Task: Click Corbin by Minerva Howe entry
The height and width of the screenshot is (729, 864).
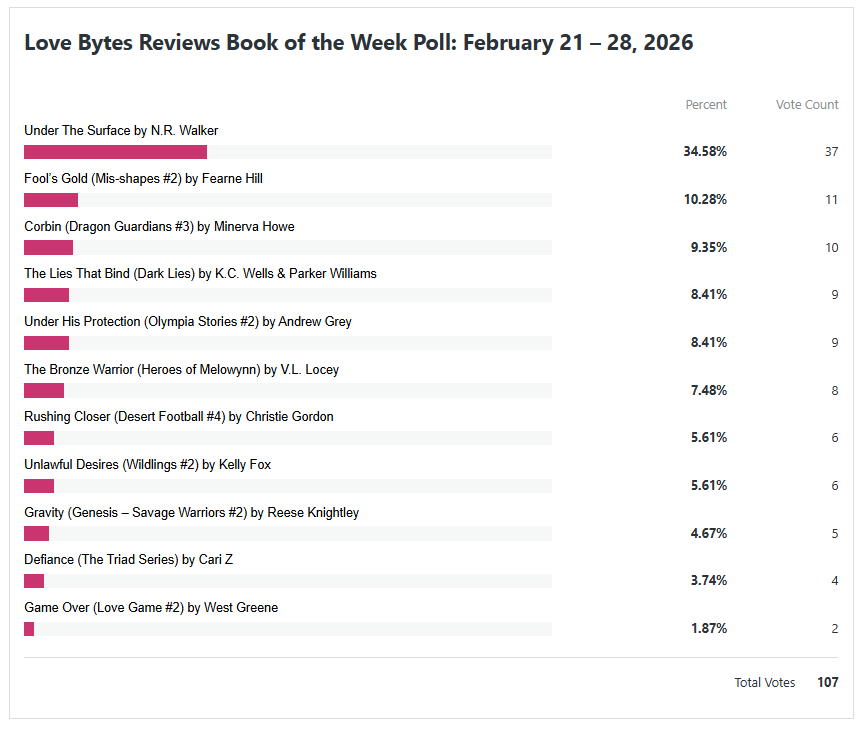Action: [x=159, y=227]
